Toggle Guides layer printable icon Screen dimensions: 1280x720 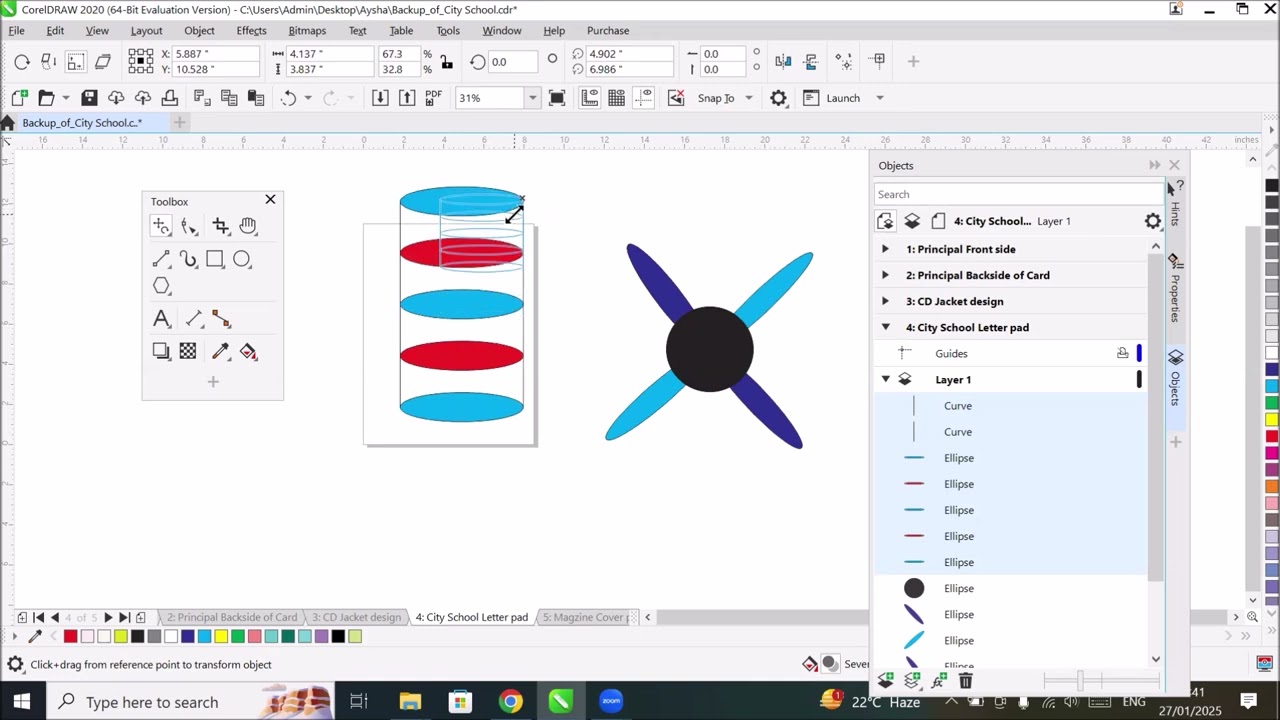tap(1123, 353)
